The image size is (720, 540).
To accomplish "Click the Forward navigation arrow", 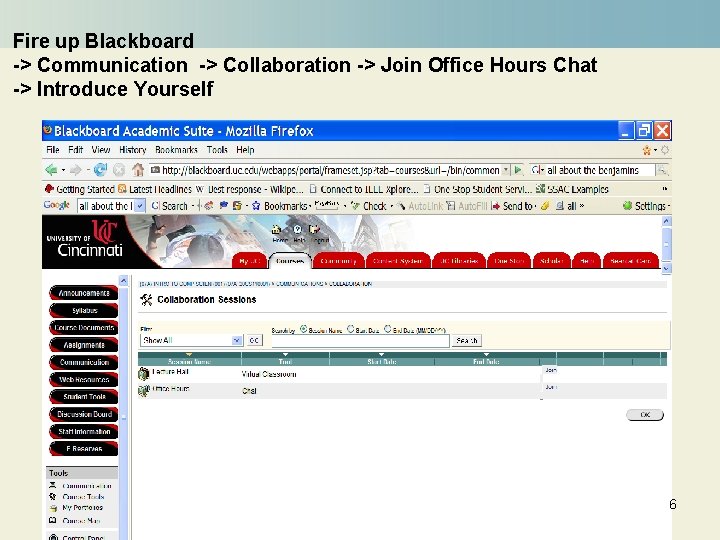I will pos(76,170).
